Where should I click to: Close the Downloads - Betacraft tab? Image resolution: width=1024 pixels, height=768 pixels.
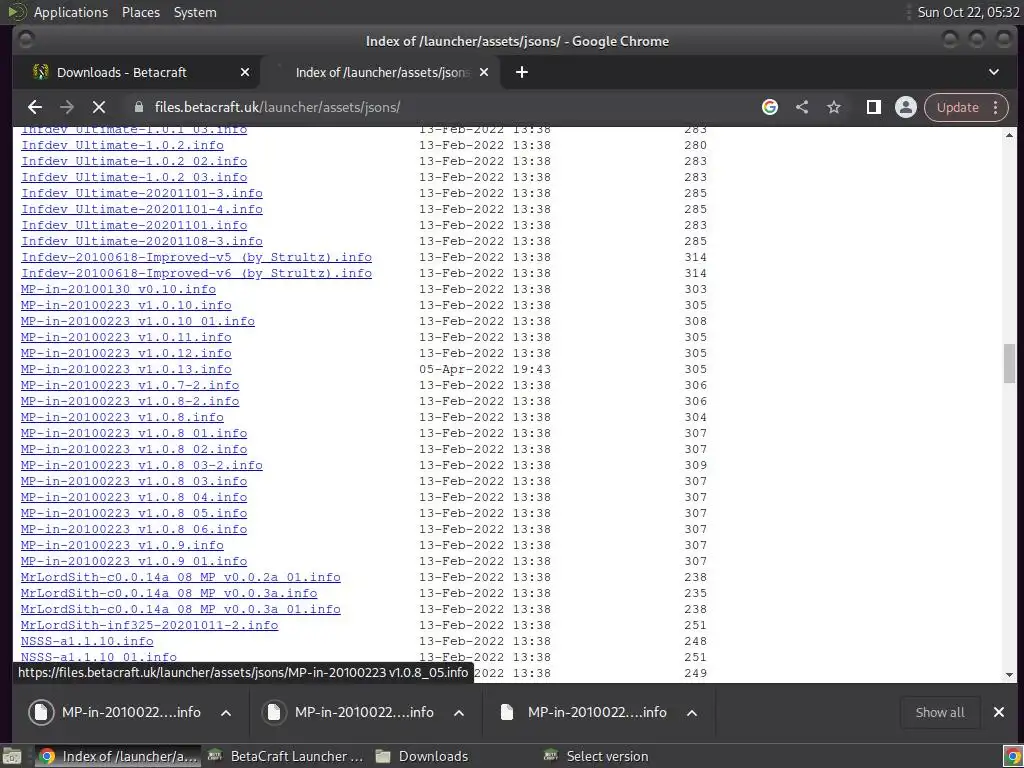245,72
